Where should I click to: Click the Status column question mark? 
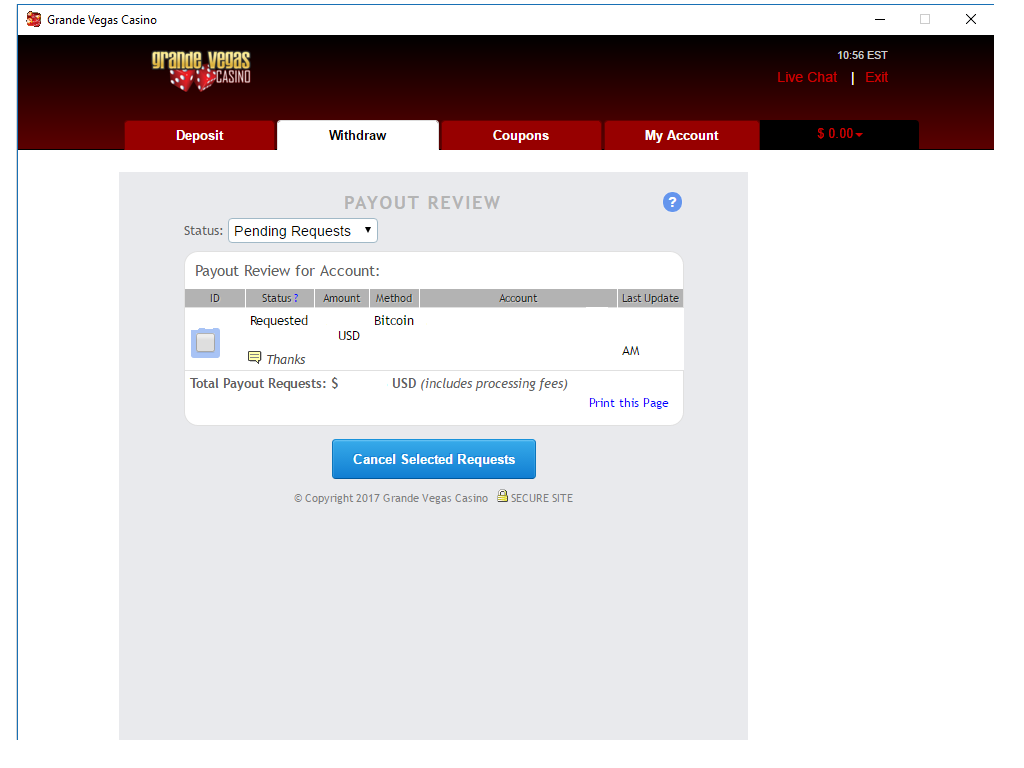pyautogui.click(x=296, y=298)
